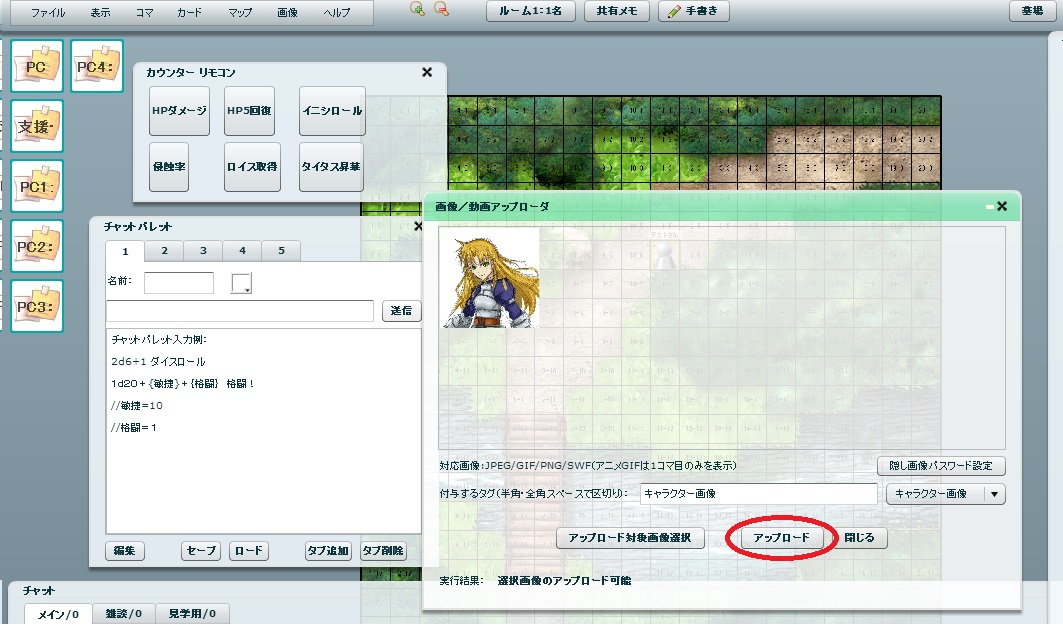Screen dimensions: 1063x627
Task: Select the PC1 memo card icon
Action: pos(37,186)
